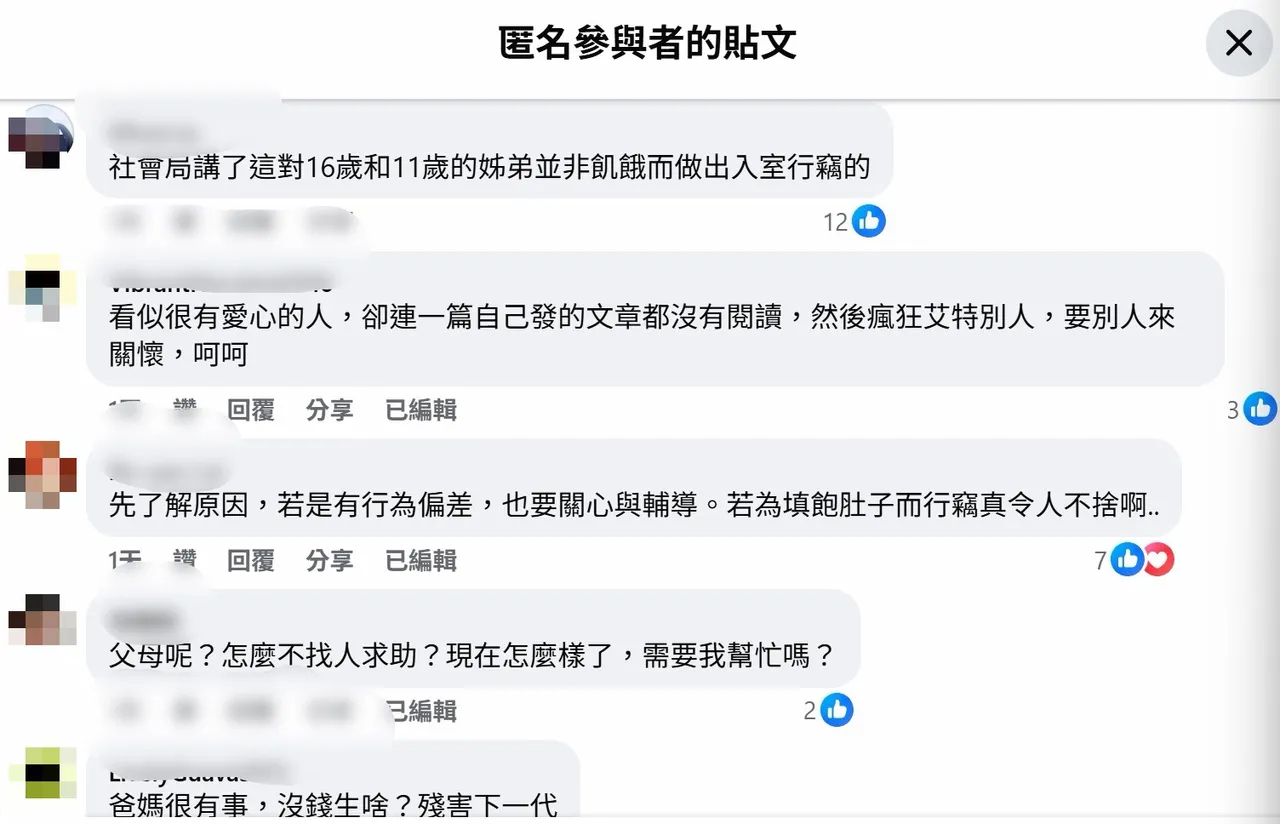
Task: Click the heart reaction icon next to 7
Action: click(1157, 560)
